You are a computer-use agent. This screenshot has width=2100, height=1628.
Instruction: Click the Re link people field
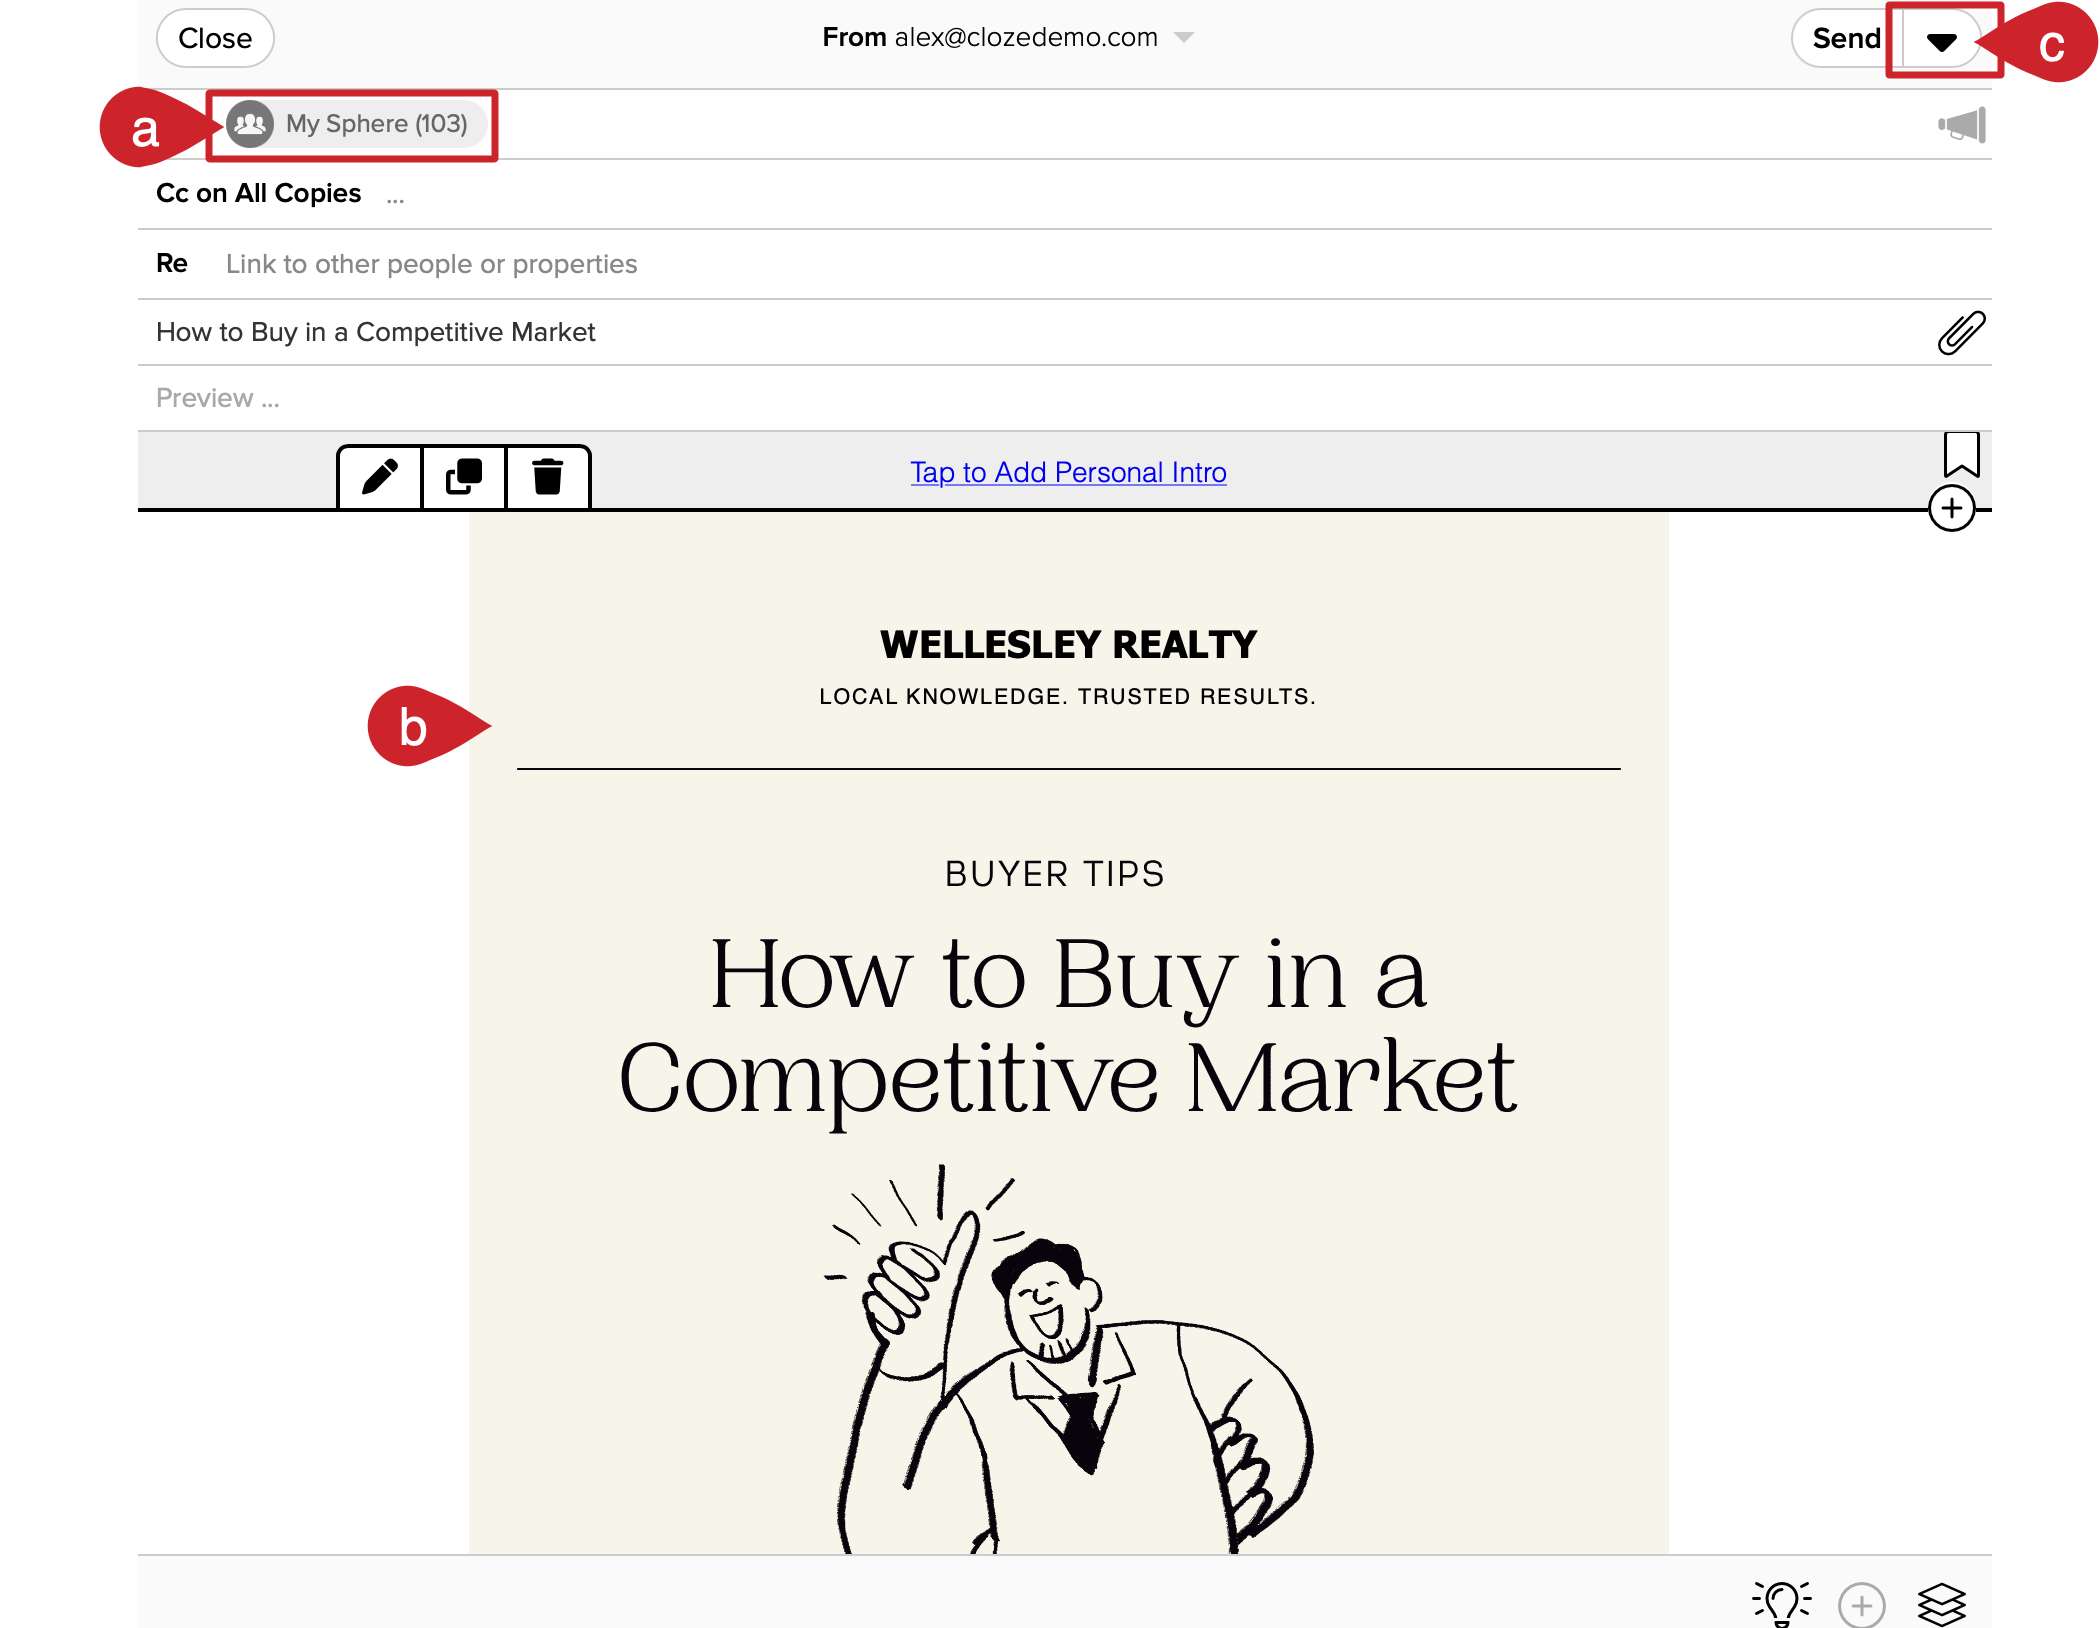click(1065, 264)
